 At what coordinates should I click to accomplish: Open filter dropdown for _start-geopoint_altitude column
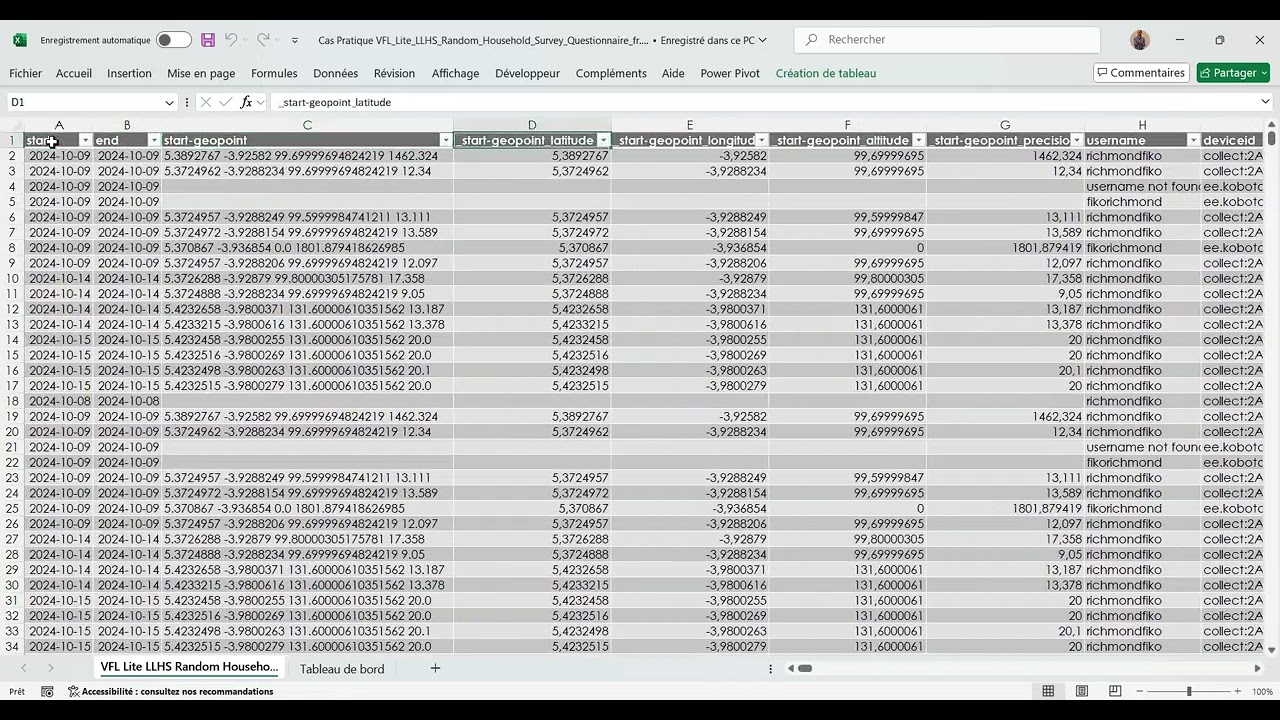click(918, 140)
